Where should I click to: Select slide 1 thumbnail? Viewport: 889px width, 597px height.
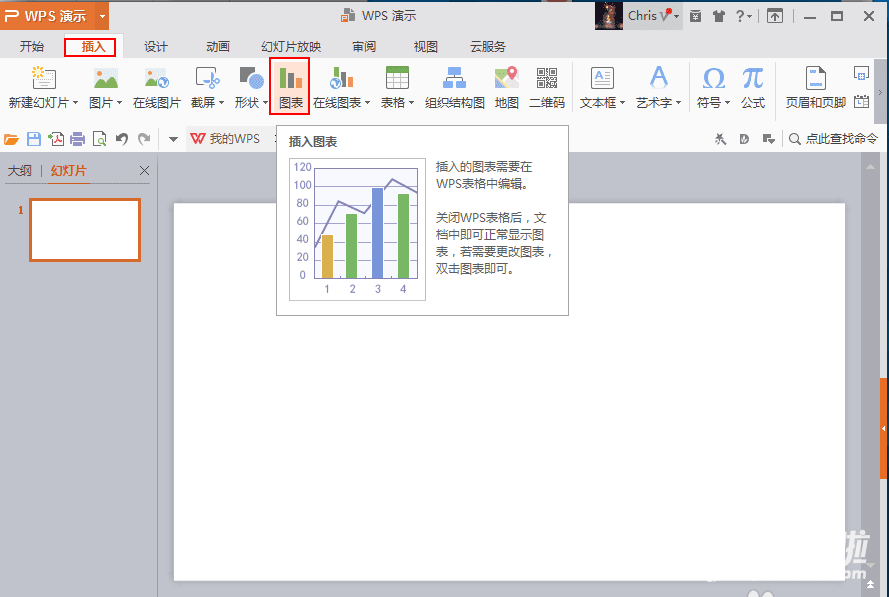(85, 230)
